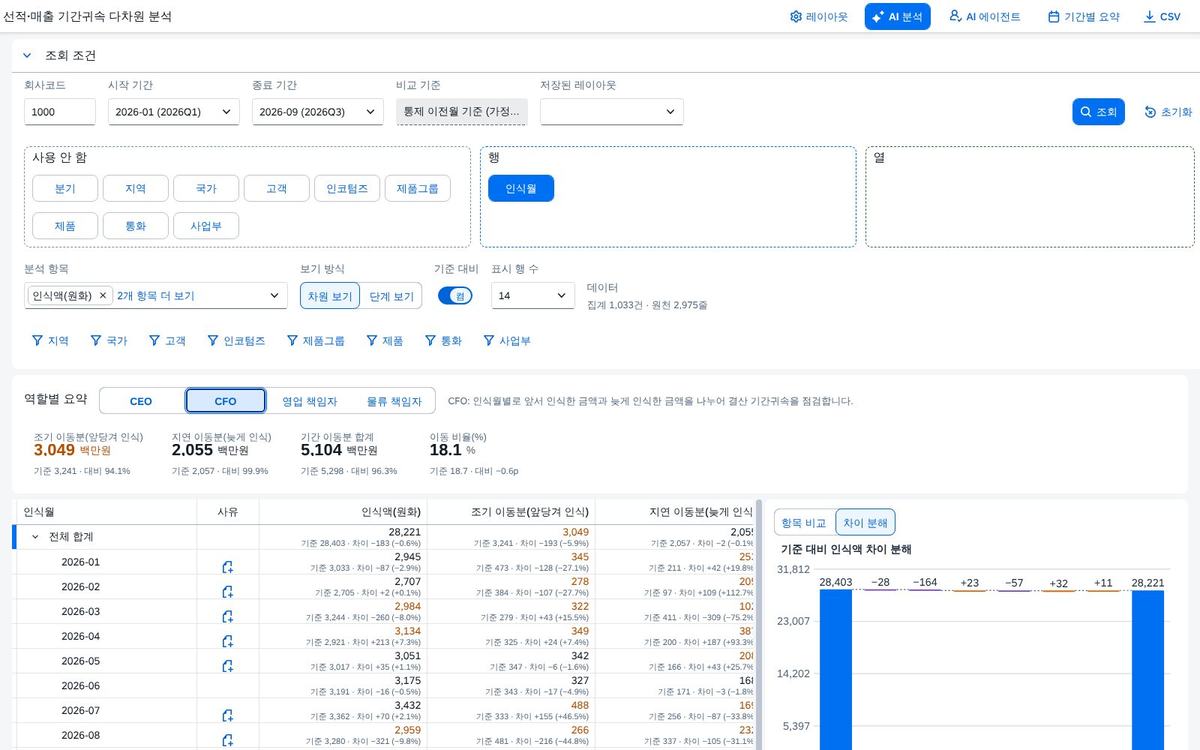1200x750 pixels.
Task: Toggle the 기준 대비 switch
Action: (x=456, y=296)
